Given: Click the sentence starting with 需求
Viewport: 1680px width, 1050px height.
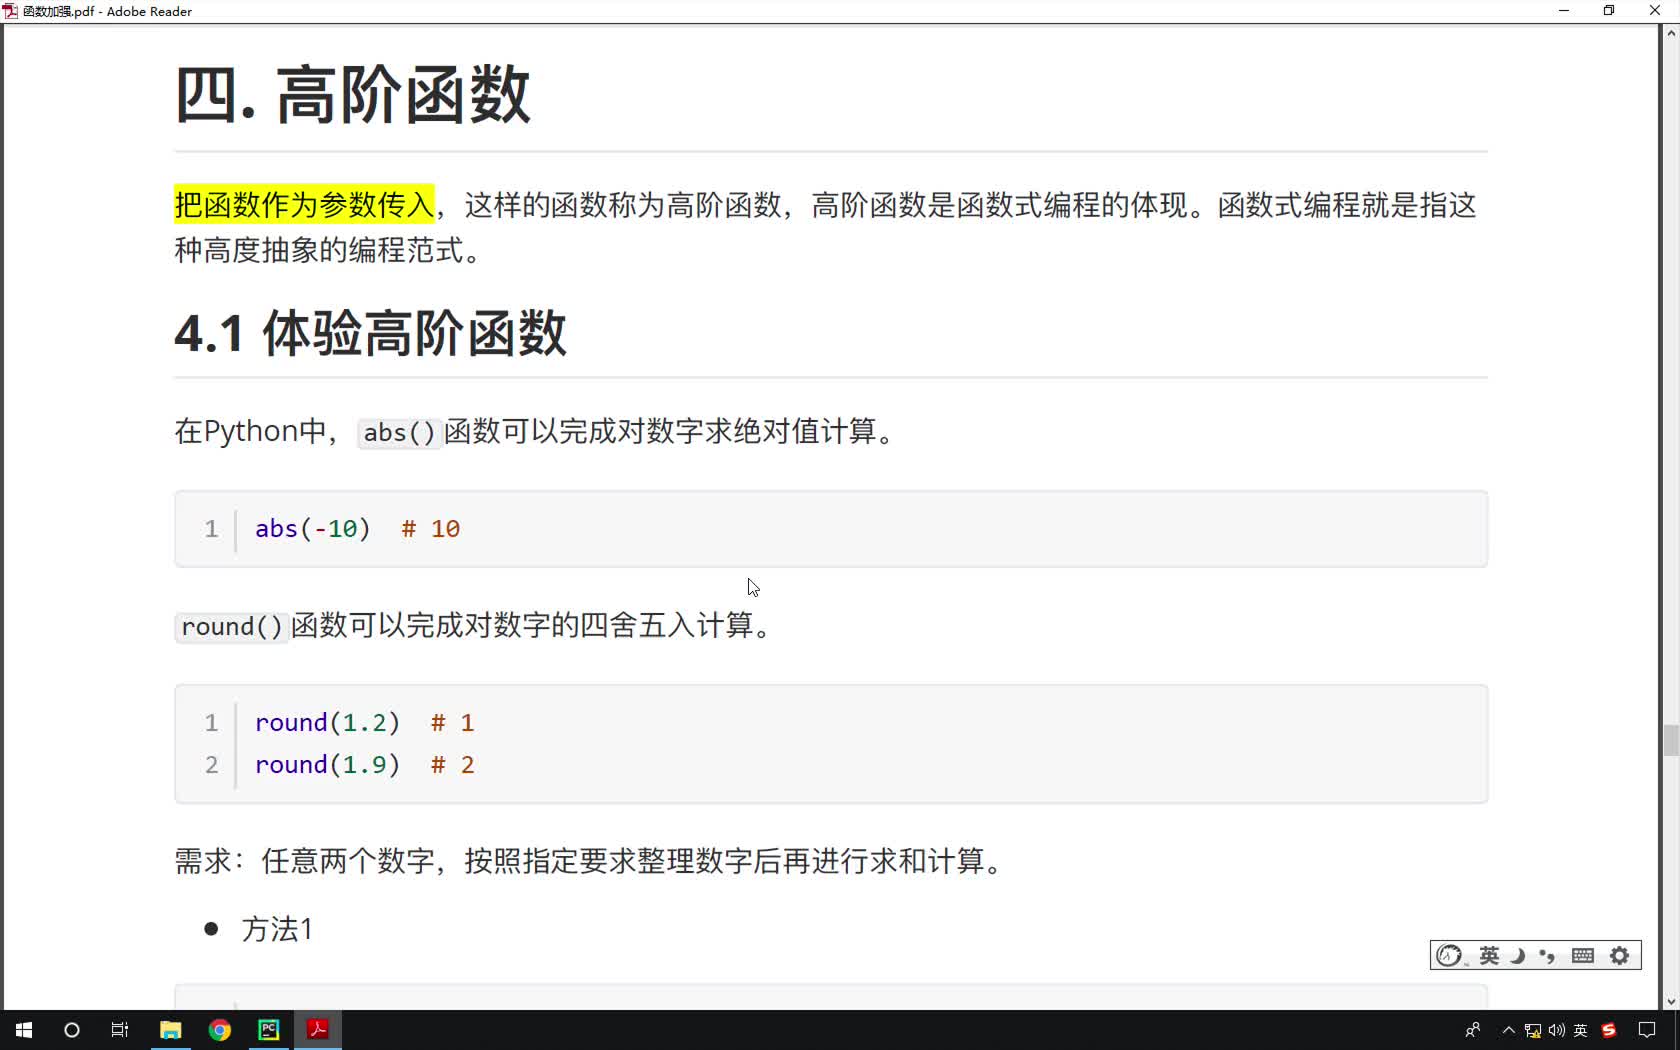Looking at the screenshot, I should pos(590,861).
